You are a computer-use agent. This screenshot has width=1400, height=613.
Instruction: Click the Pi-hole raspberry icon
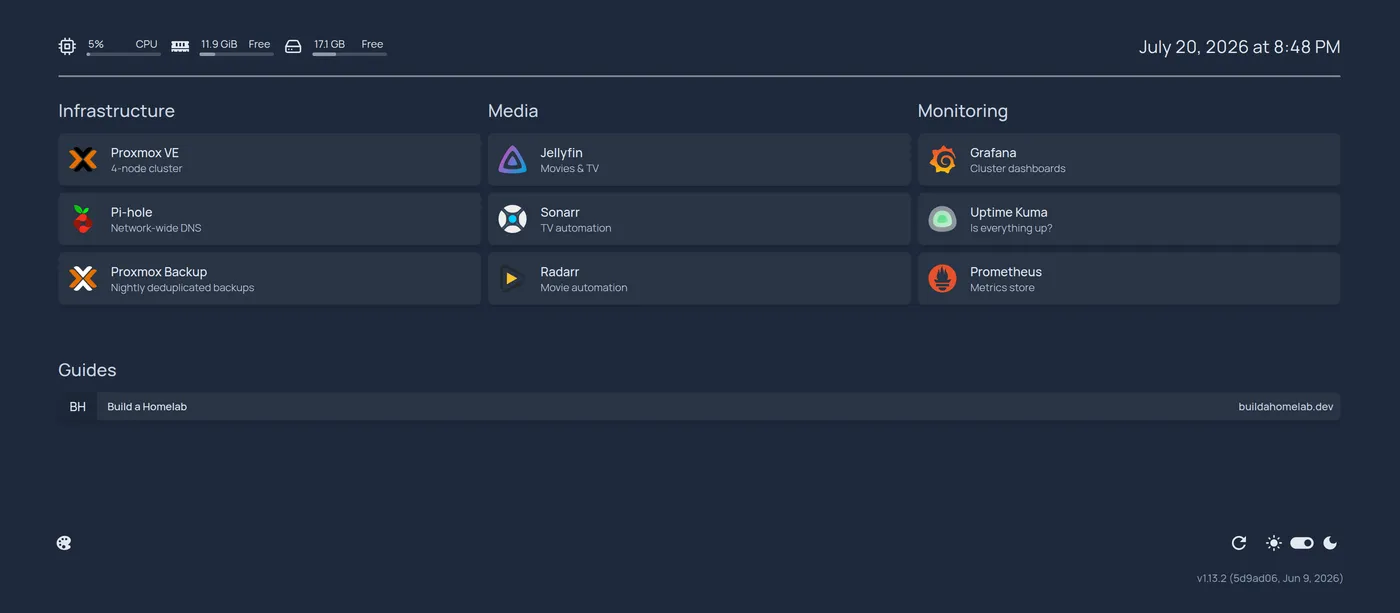click(83, 219)
